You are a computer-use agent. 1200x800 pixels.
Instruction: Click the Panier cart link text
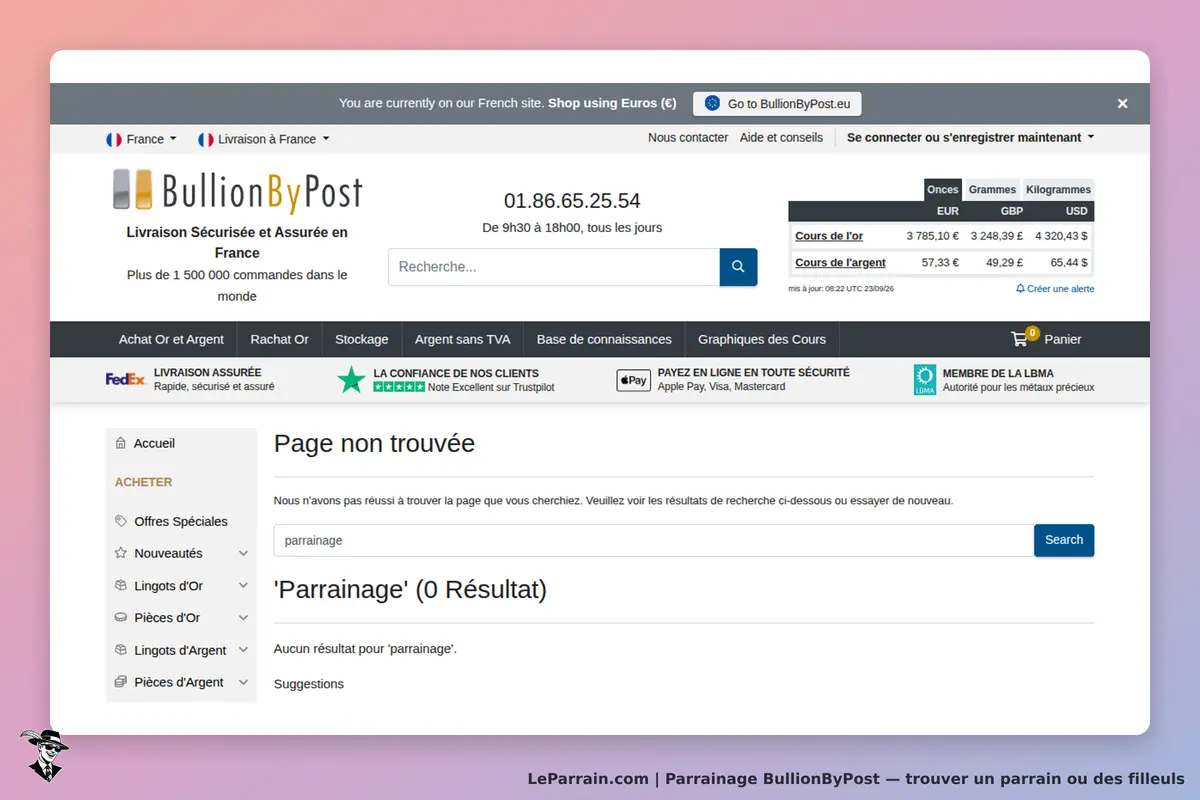point(1063,339)
